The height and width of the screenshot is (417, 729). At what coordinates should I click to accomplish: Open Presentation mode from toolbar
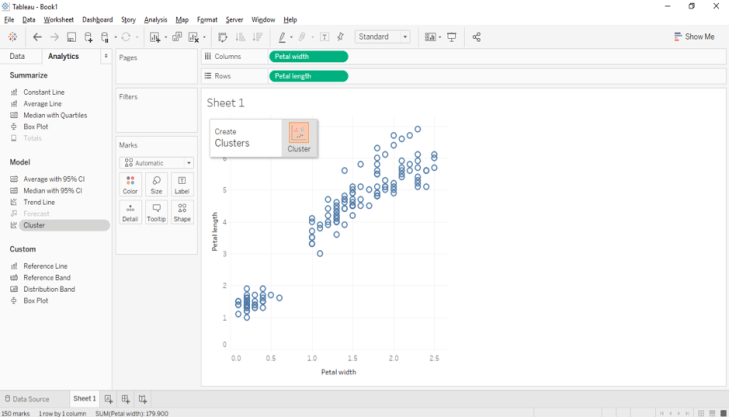[x=452, y=37]
